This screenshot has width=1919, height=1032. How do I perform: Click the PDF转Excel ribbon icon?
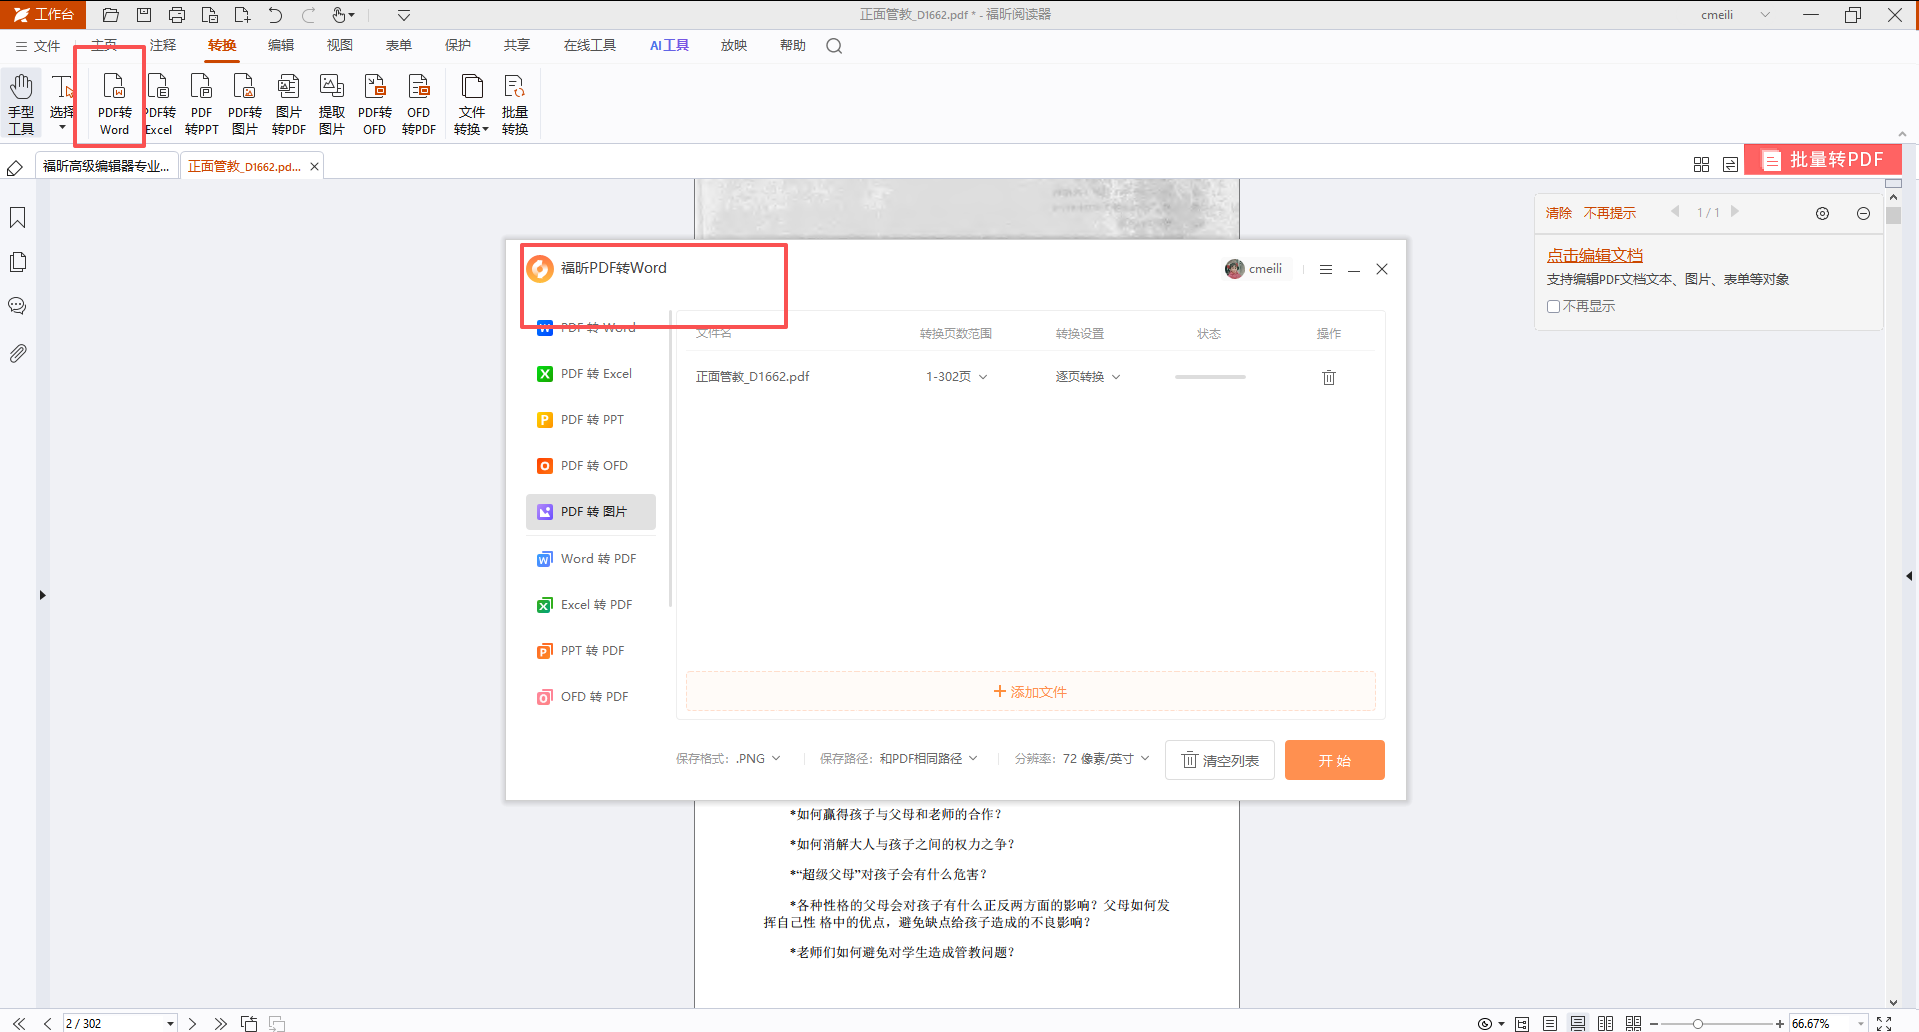(x=159, y=103)
